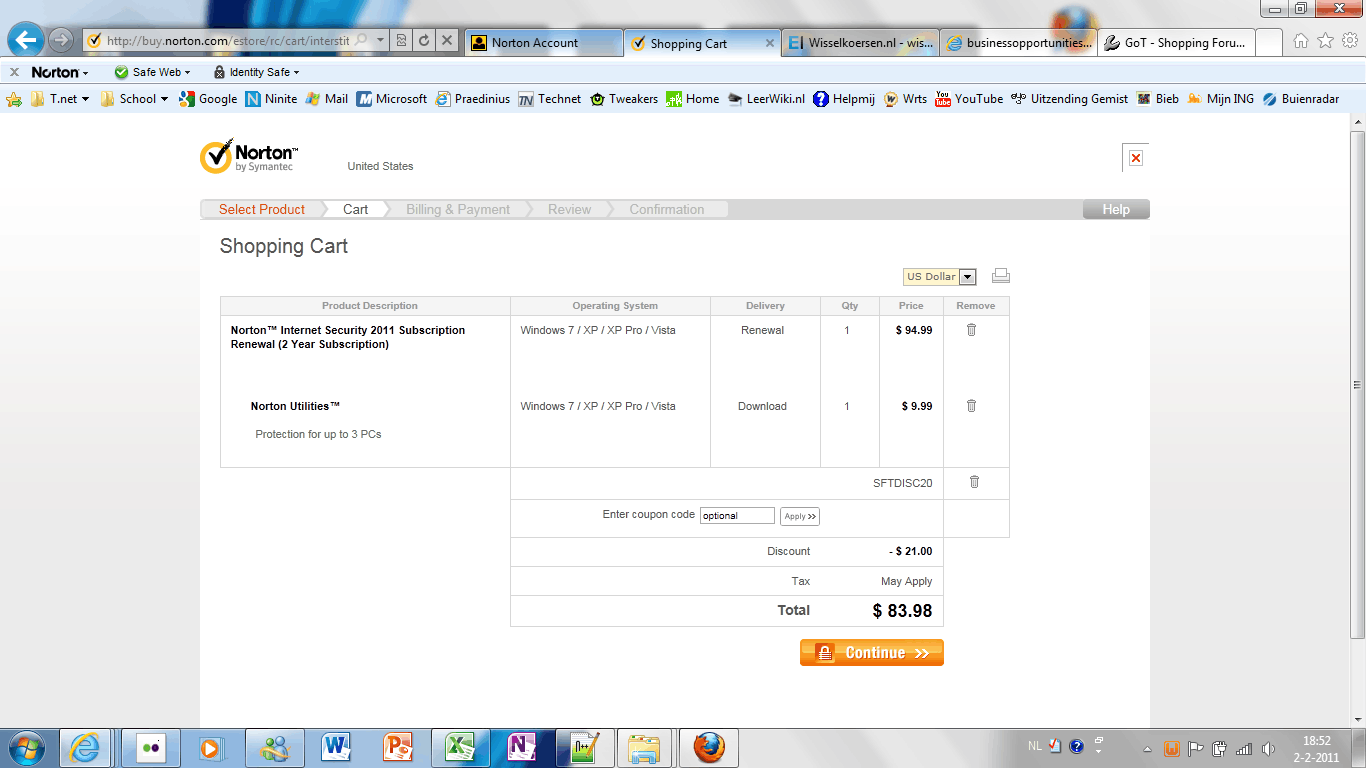
Task: Go back with the browser back arrow
Action: 25,40
